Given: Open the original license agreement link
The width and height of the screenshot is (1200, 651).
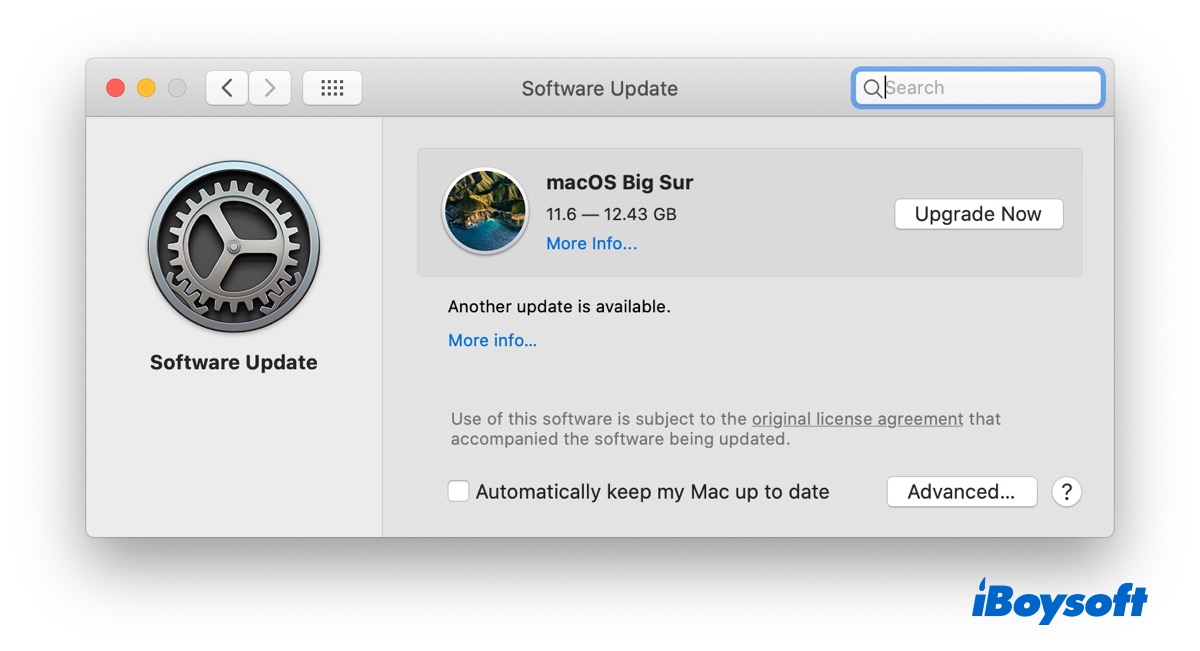Looking at the screenshot, I should 857,419.
